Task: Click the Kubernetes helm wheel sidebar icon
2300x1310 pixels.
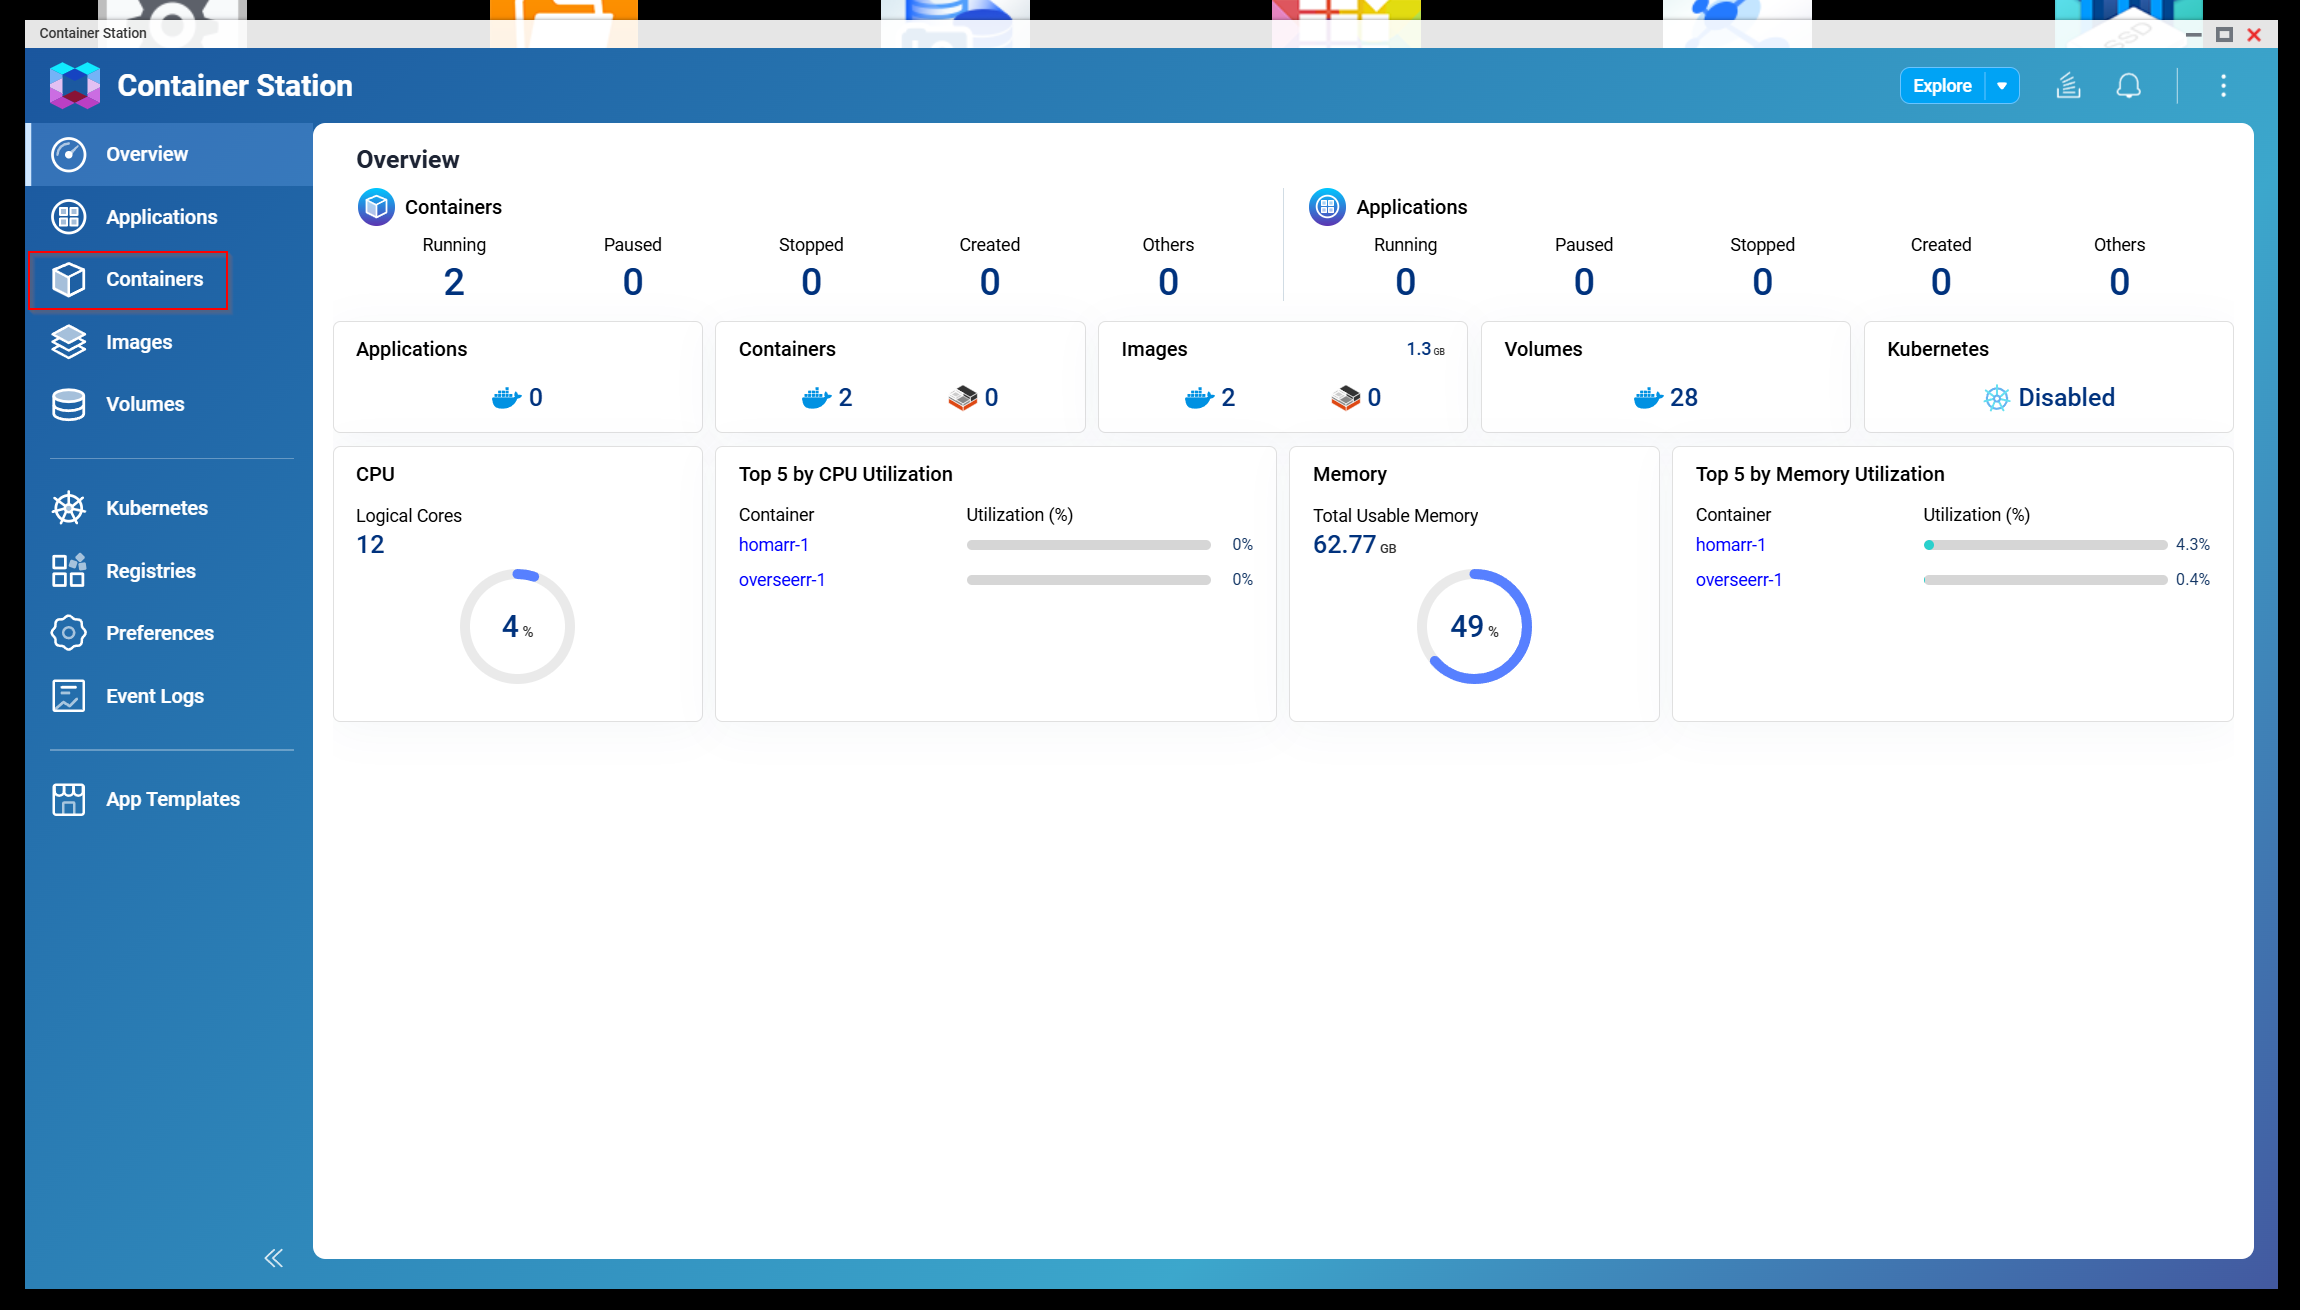Action: pos(68,508)
